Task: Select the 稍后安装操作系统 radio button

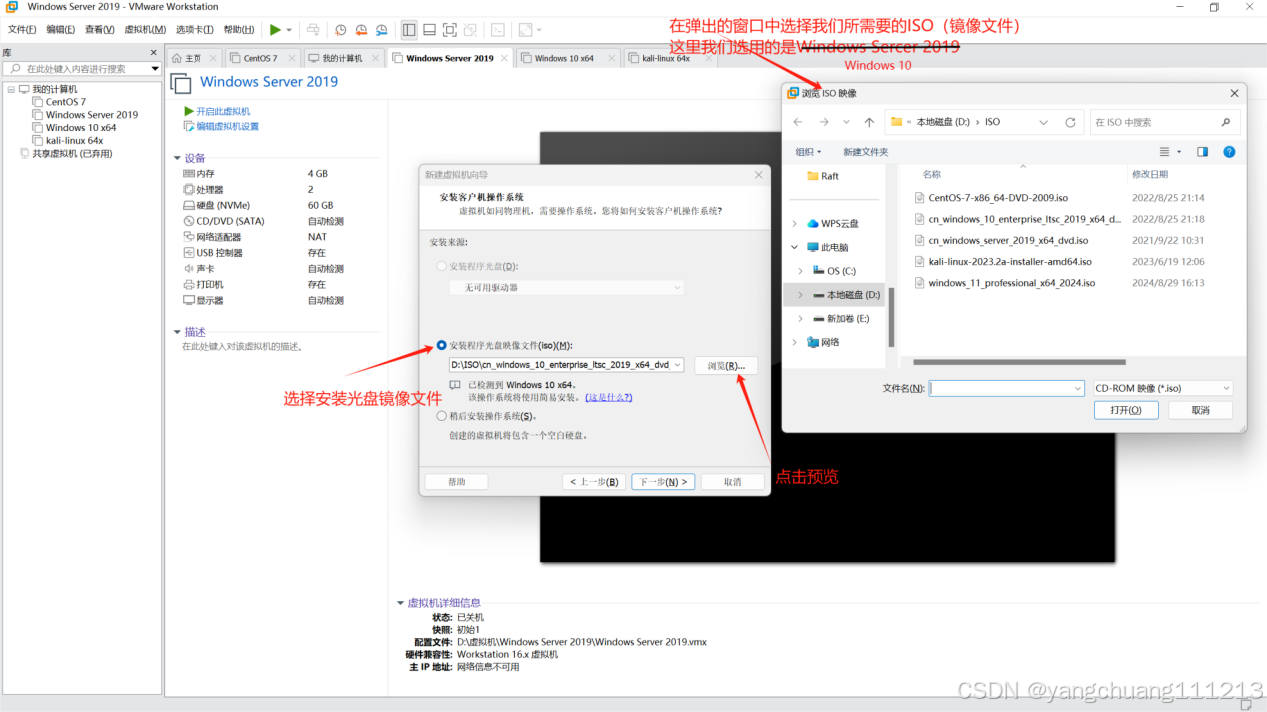Action: pyautogui.click(x=442, y=416)
